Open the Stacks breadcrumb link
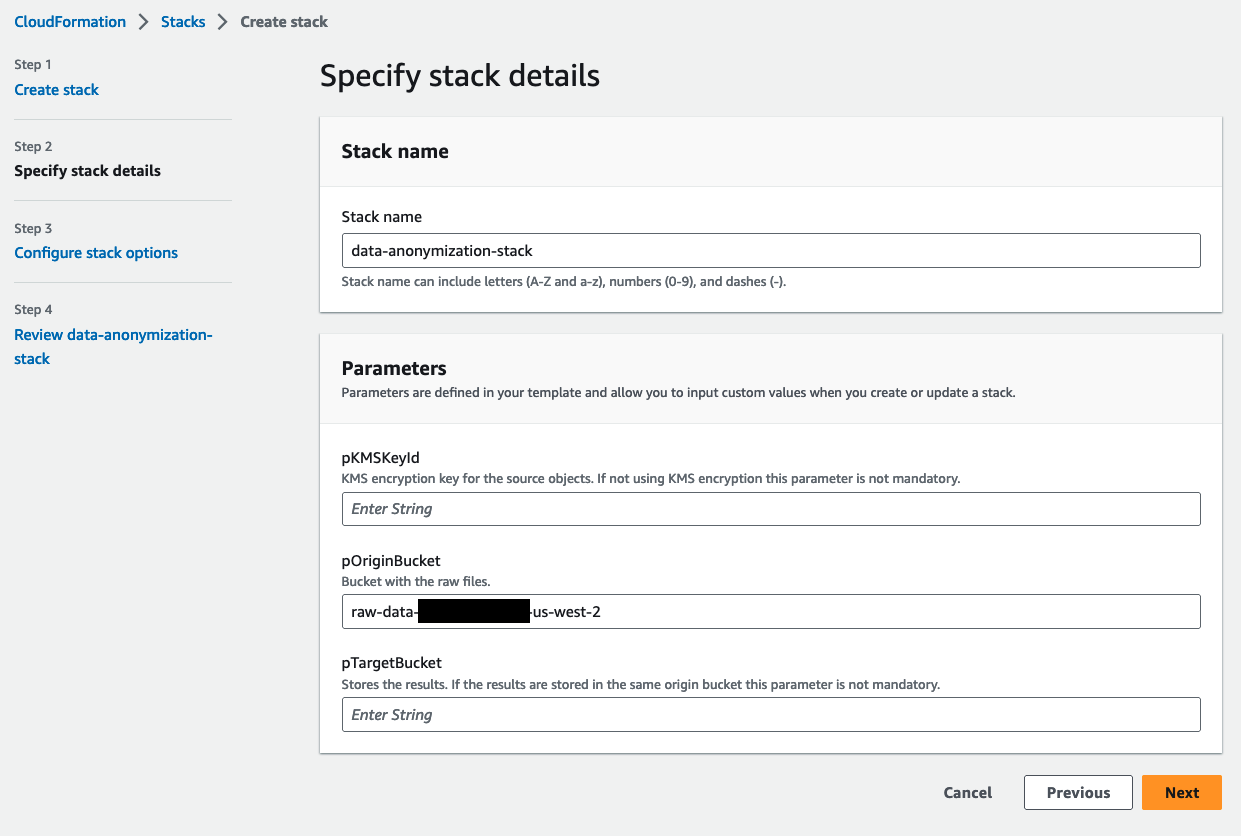Viewport: 1241px width, 836px height. point(183,21)
